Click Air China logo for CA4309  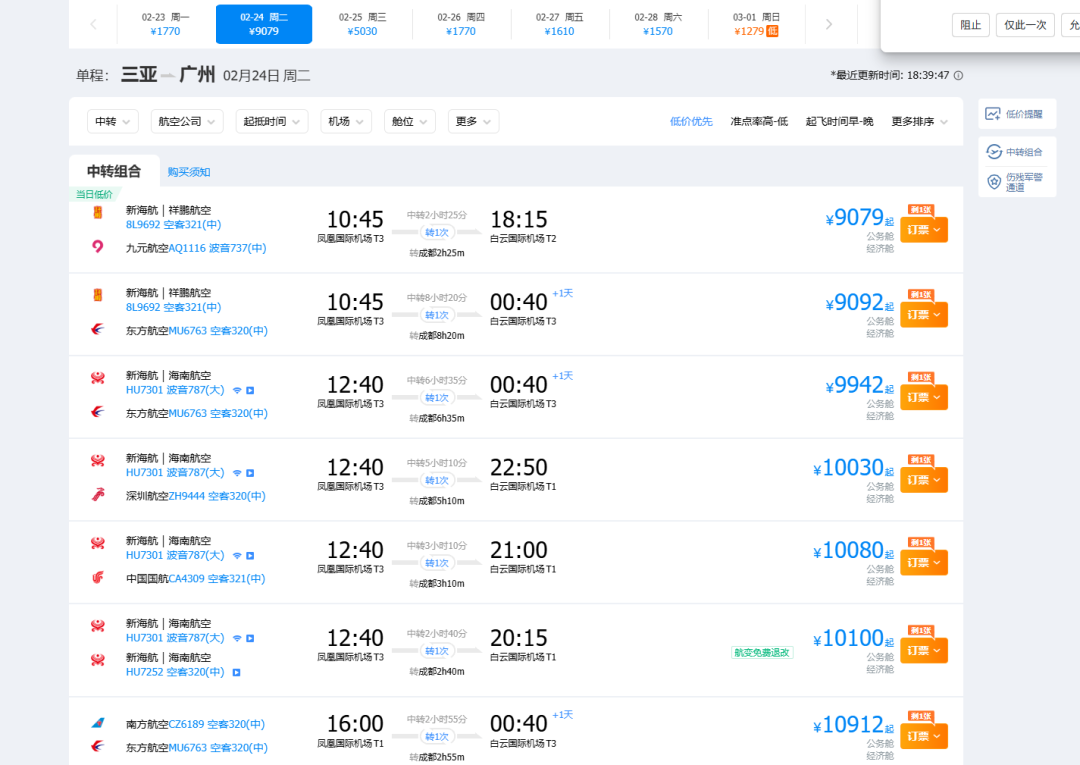98,577
